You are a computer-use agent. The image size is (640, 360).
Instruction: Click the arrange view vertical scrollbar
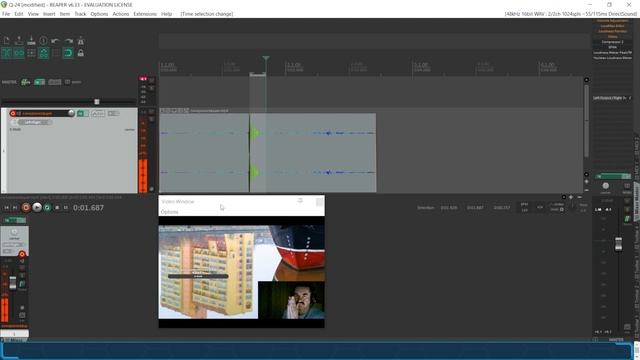tap(587, 120)
